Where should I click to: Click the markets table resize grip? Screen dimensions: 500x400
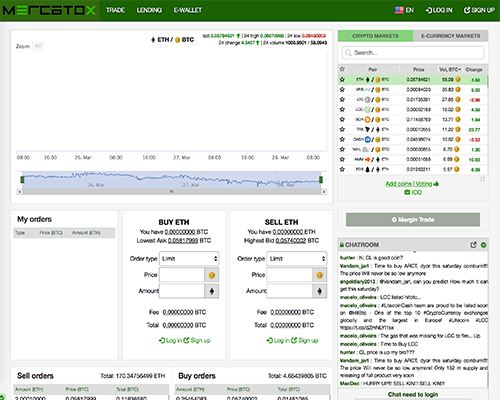(x=482, y=179)
